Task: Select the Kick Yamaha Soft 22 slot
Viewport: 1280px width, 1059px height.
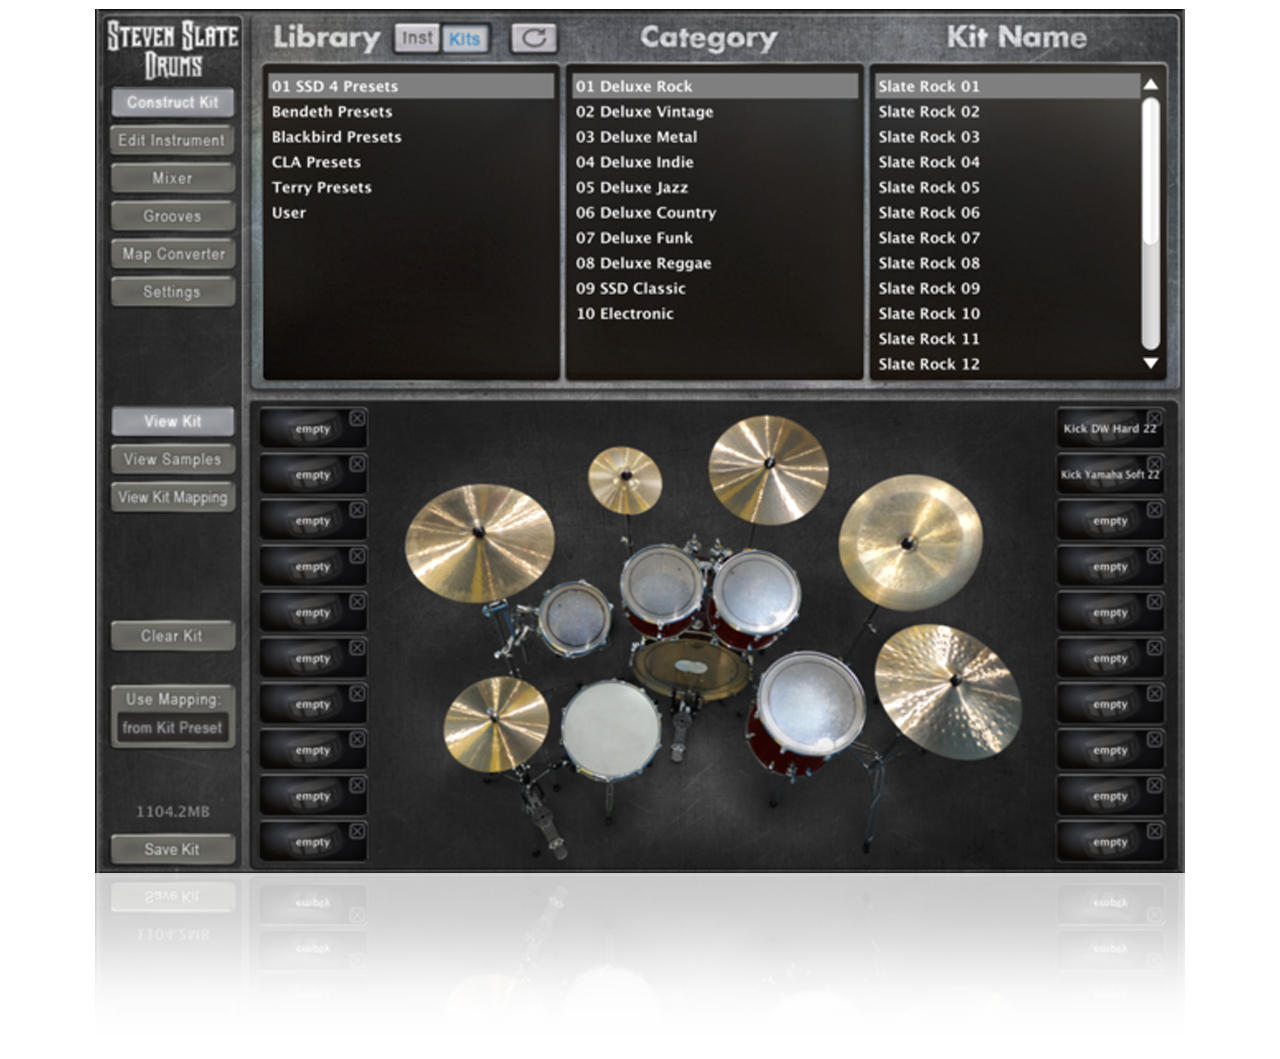Action: [x=1108, y=475]
